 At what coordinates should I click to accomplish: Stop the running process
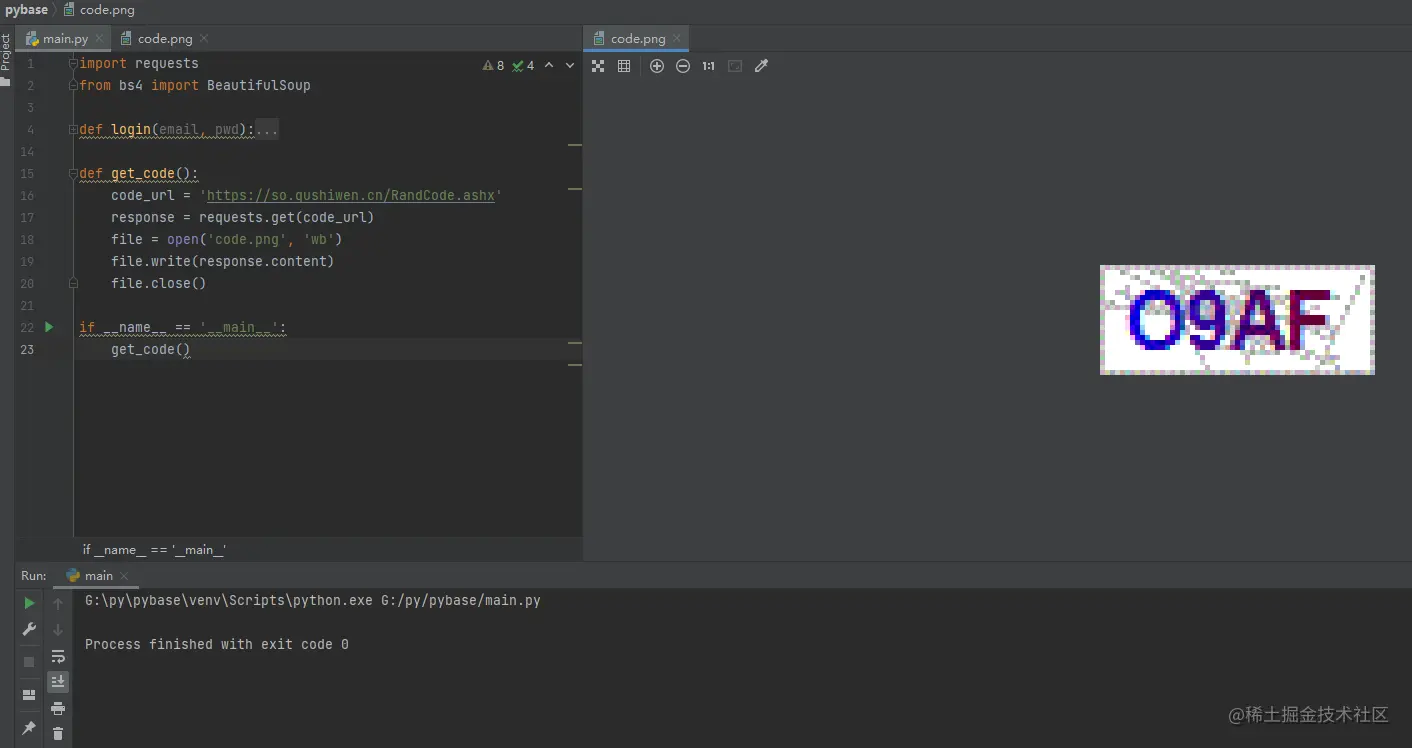29,662
